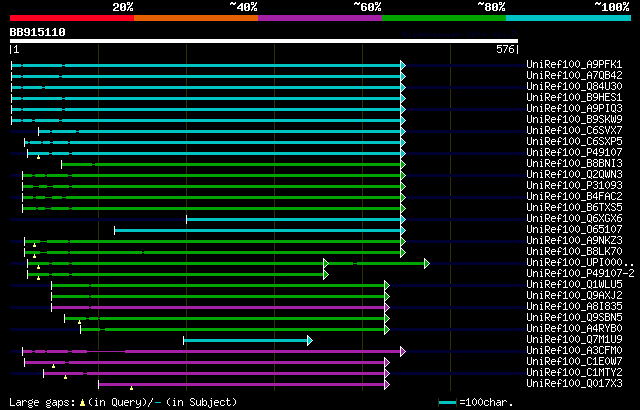Click the UniRef100_P49107 label
This screenshot has width=640, height=410.
(574, 153)
